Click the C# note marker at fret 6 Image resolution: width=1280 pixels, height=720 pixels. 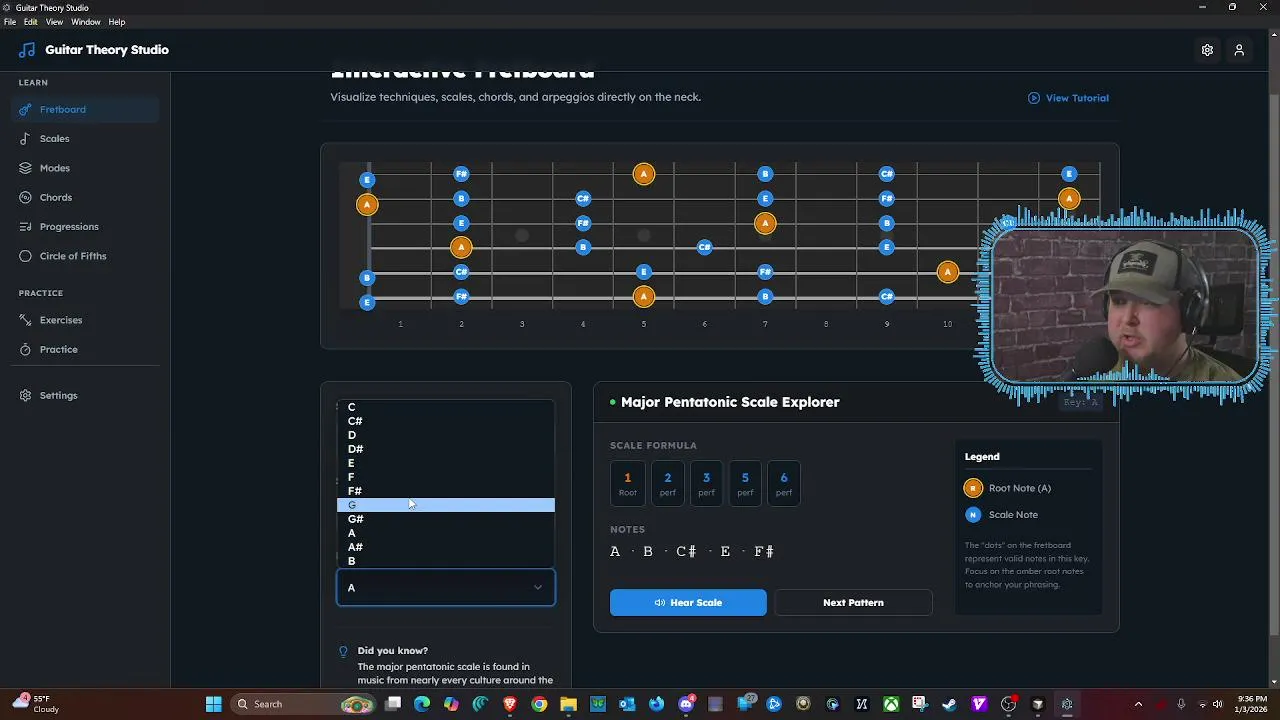pyautogui.click(x=705, y=247)
